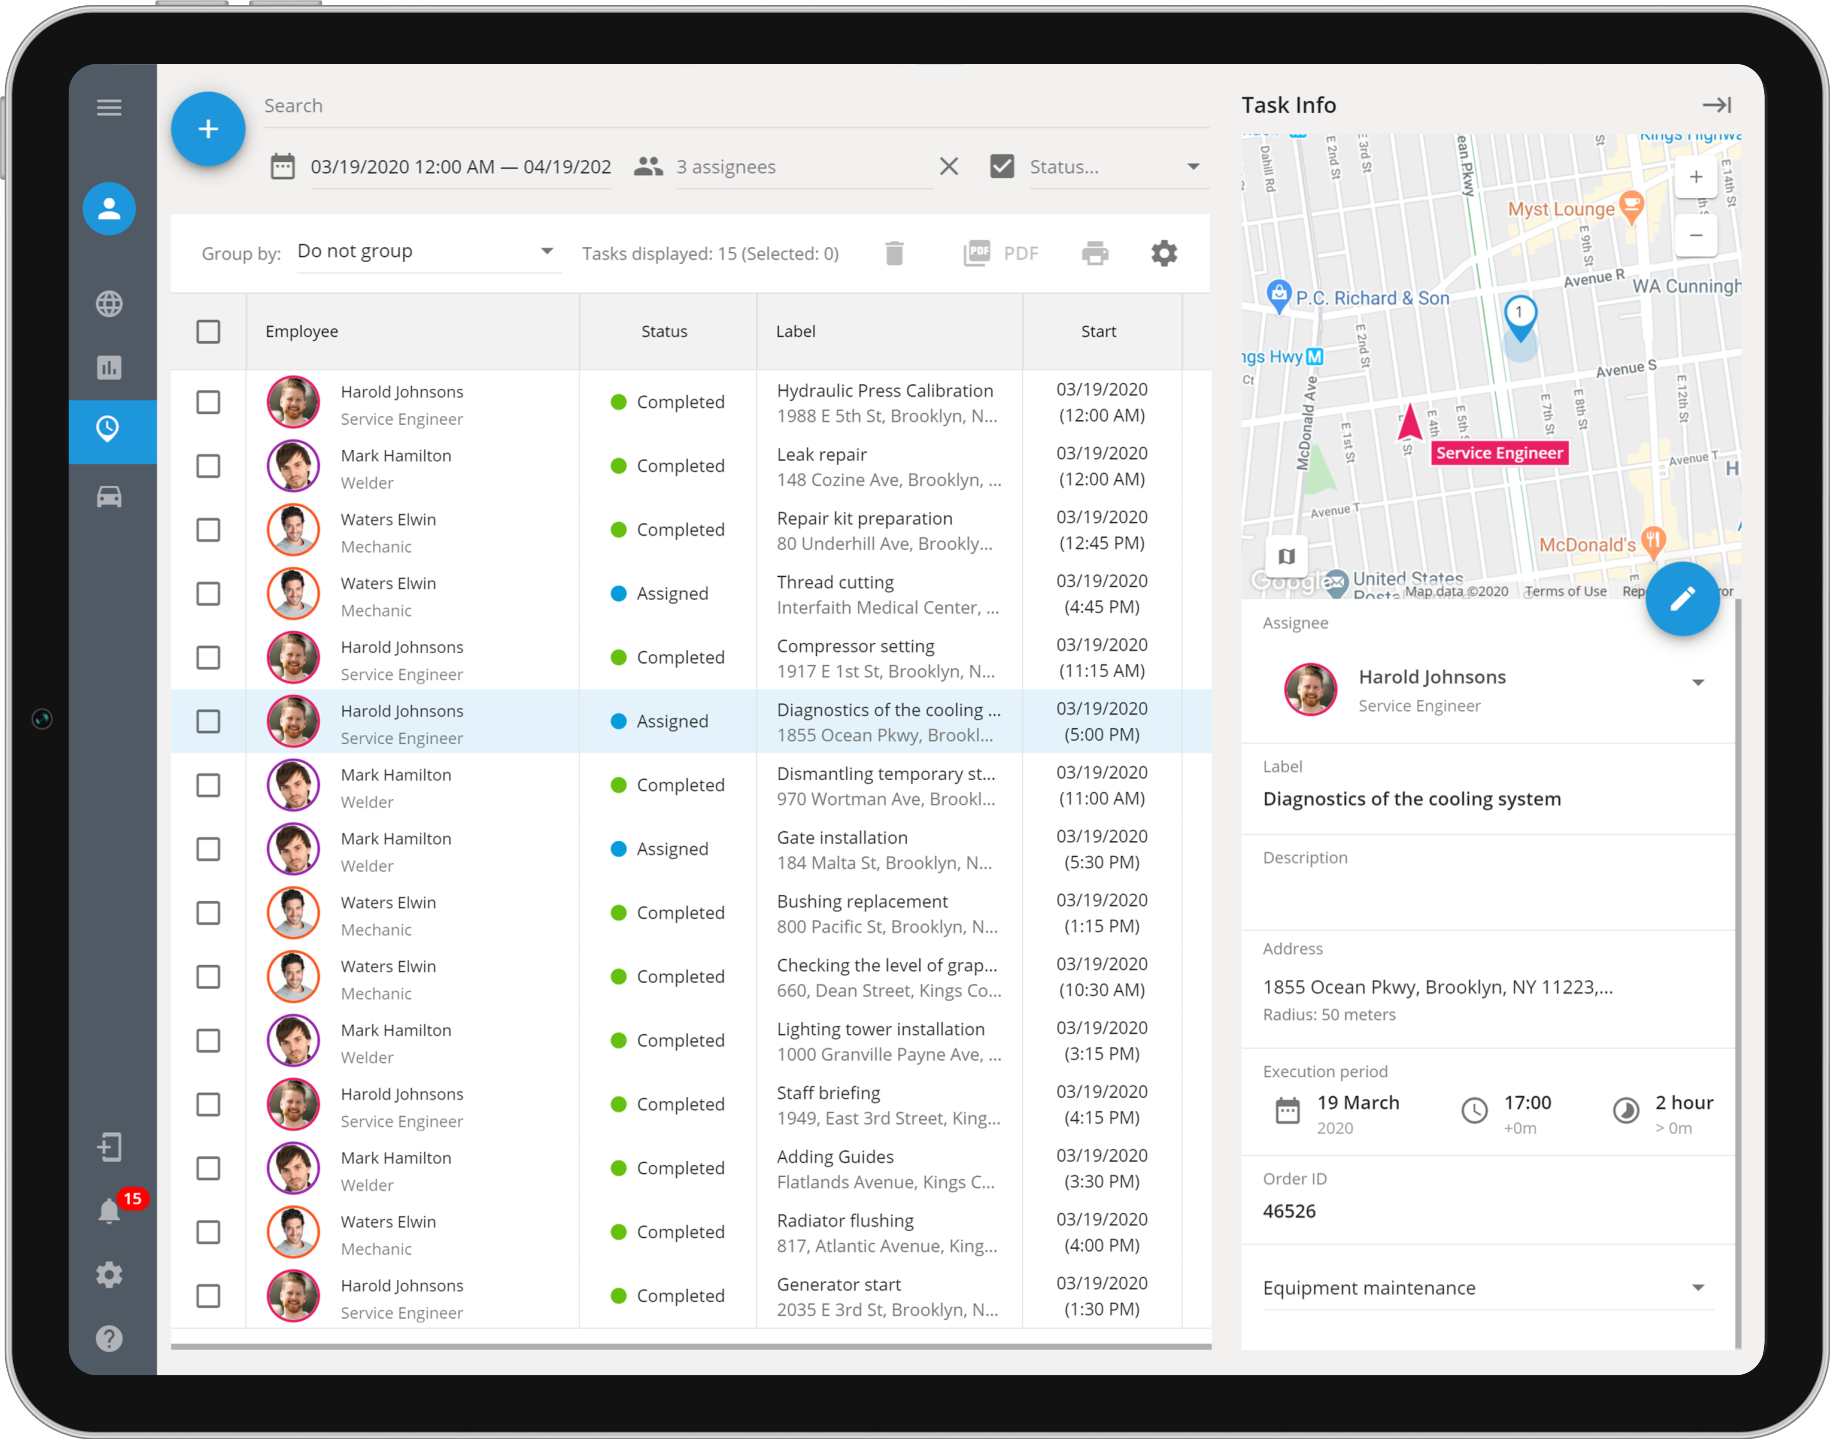1830x1439 pixels.
Task: Click the print icon in toolbar
Action: 1095,254
